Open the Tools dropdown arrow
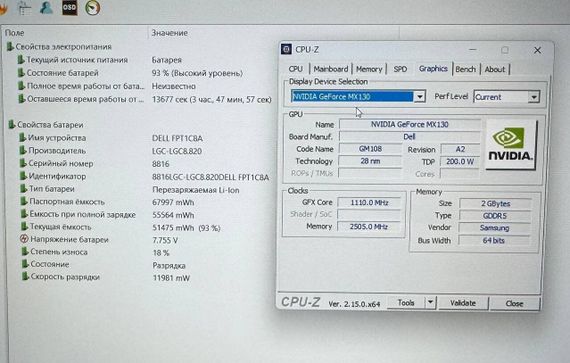Viewport: 570px width, 363px height. 430,302
